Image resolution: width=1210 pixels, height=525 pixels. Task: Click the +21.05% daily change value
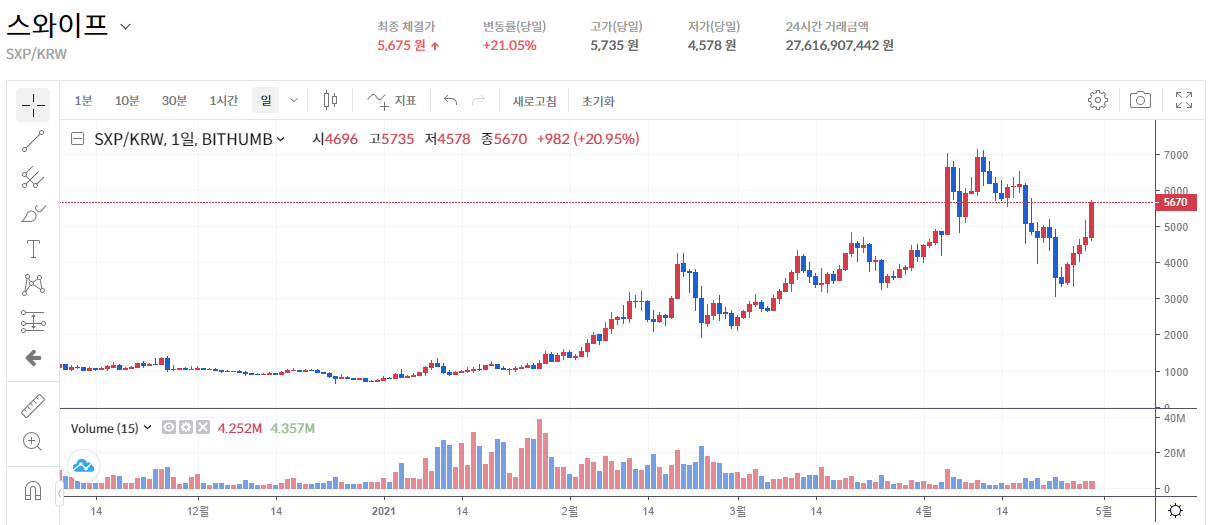tap(509, 45)
